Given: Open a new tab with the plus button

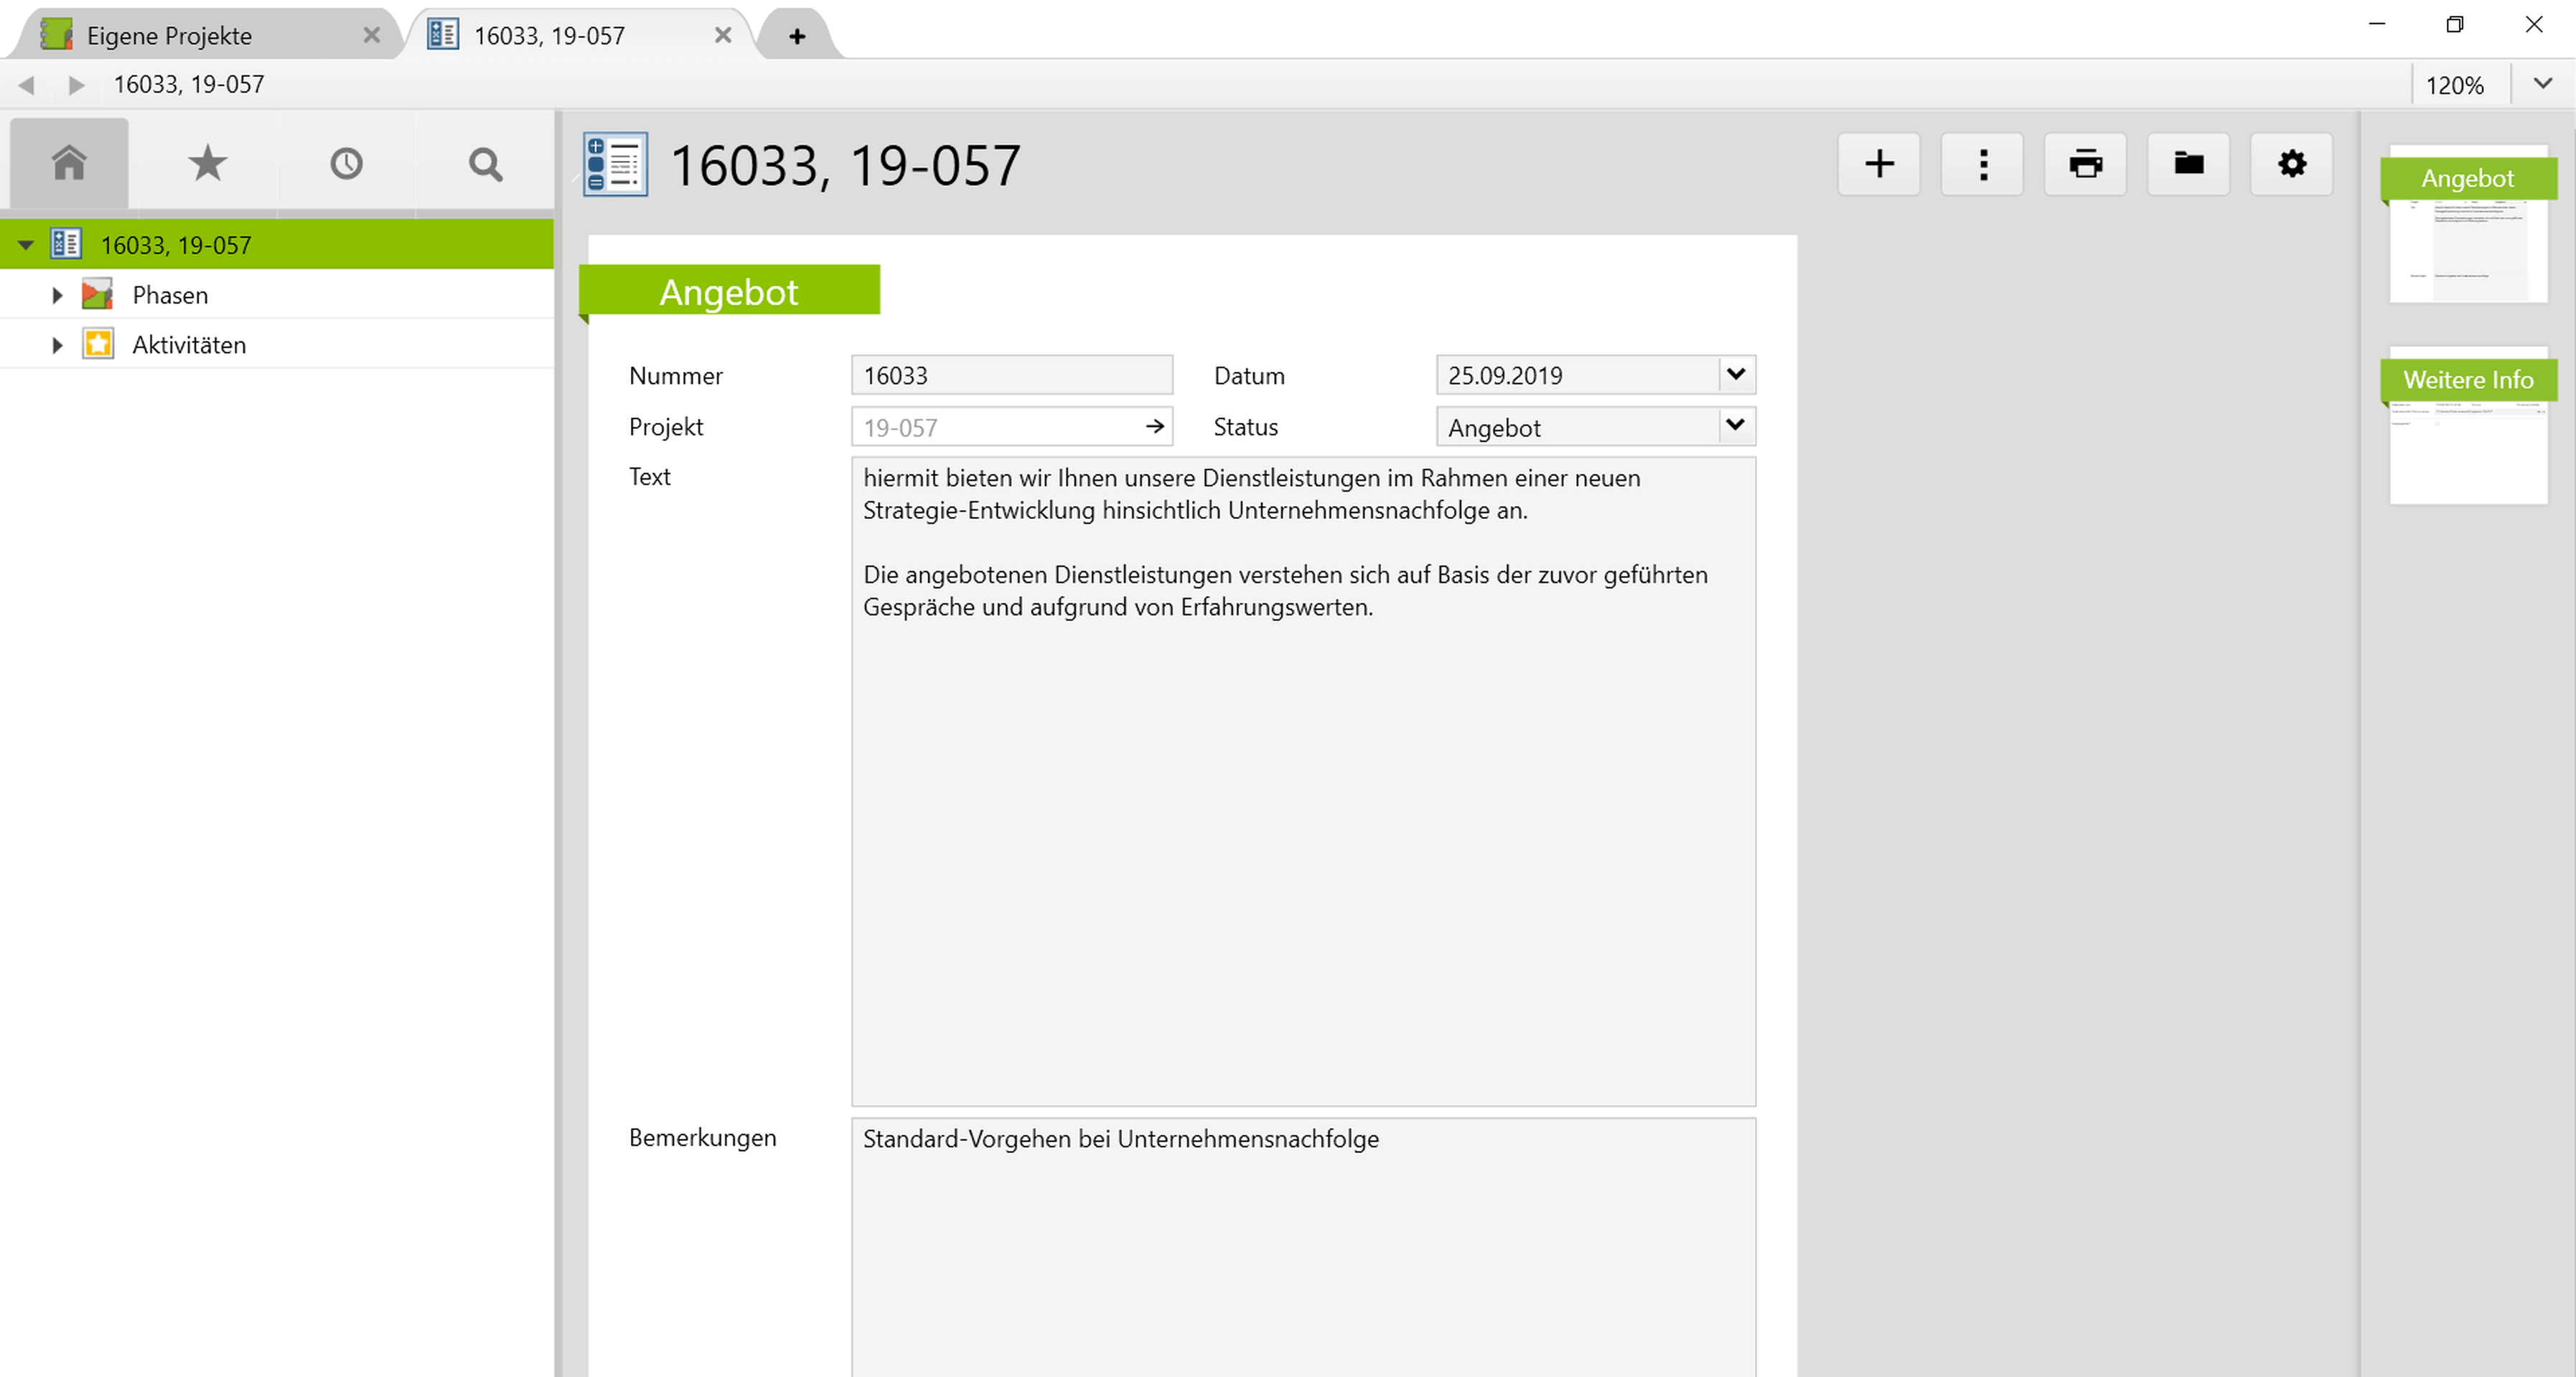Looking at the screenshot, I should (x=795, y=35).
